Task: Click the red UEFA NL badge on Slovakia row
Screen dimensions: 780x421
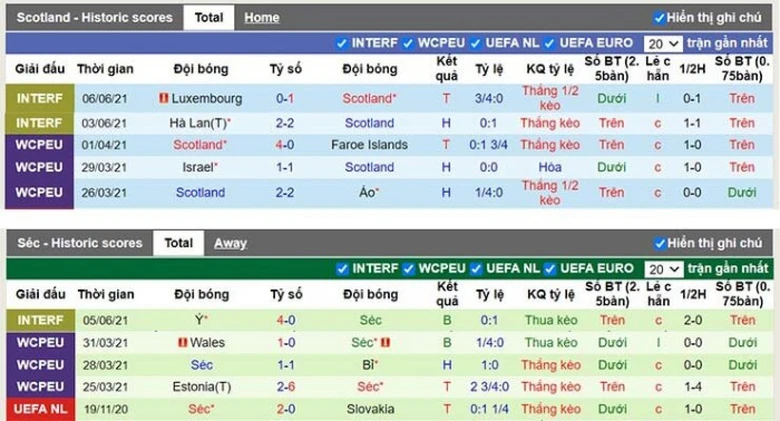Action: [39, 409]
